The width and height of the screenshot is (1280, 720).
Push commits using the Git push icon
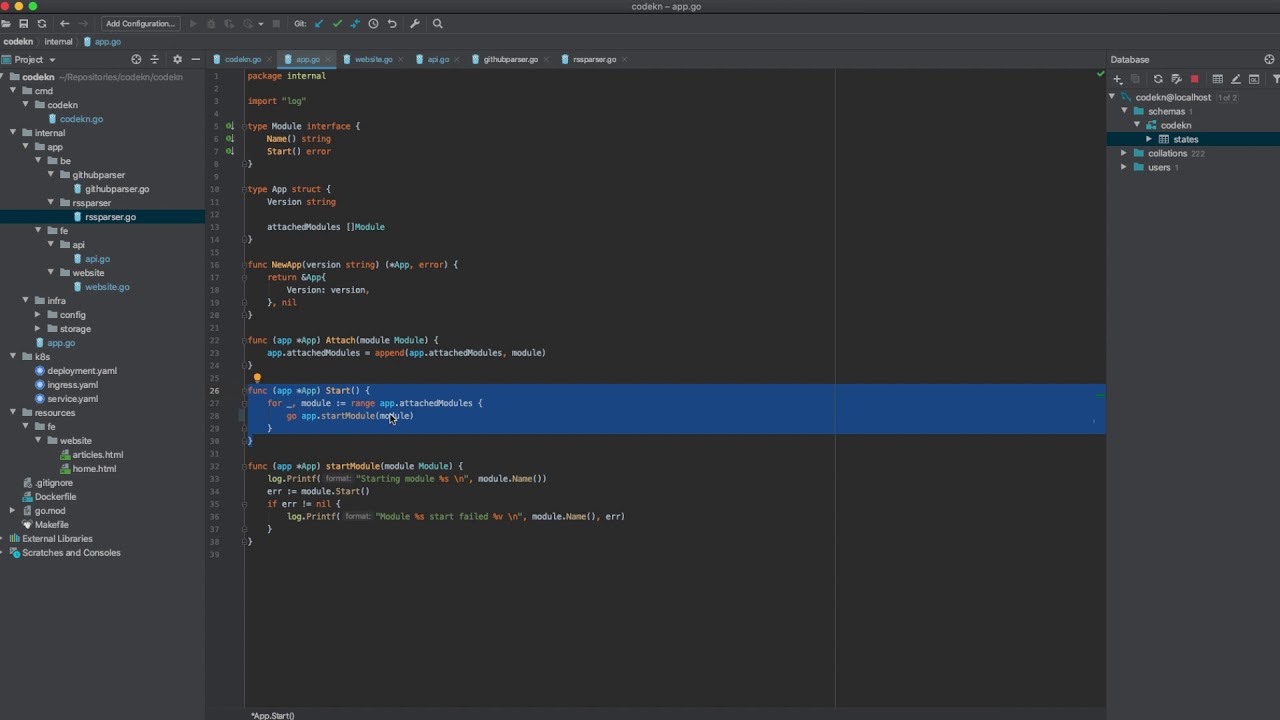tap(355, 24)
